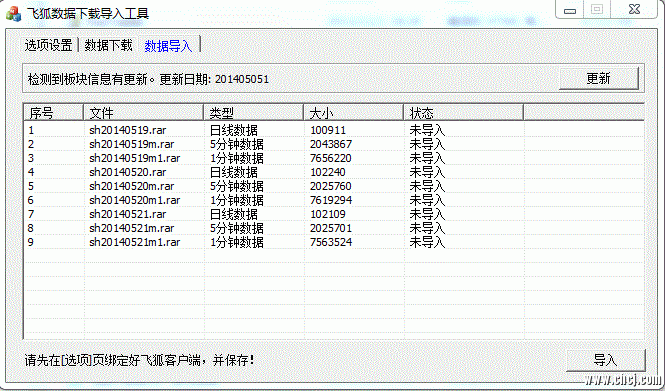Viewport: 665px width, 391px height.
Task: Select file sh20140519.rar
Action: pyautogui.click(x=128, y=130)
